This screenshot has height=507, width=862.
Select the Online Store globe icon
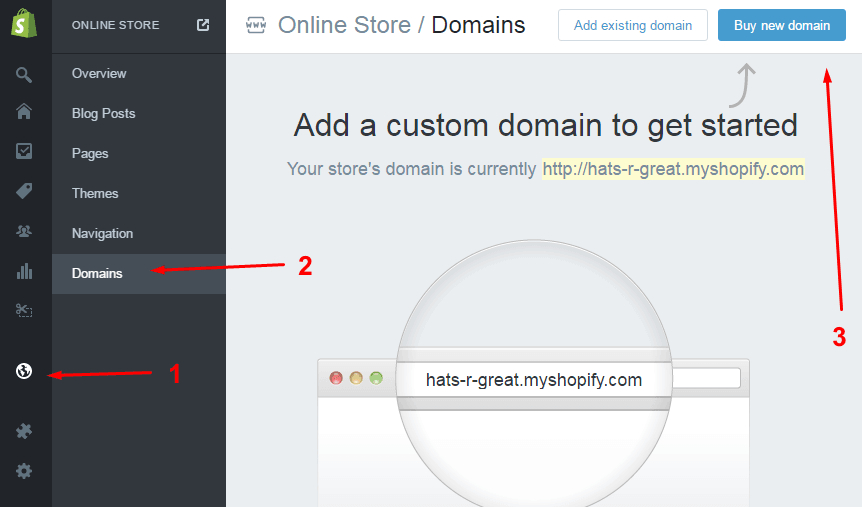24,371
